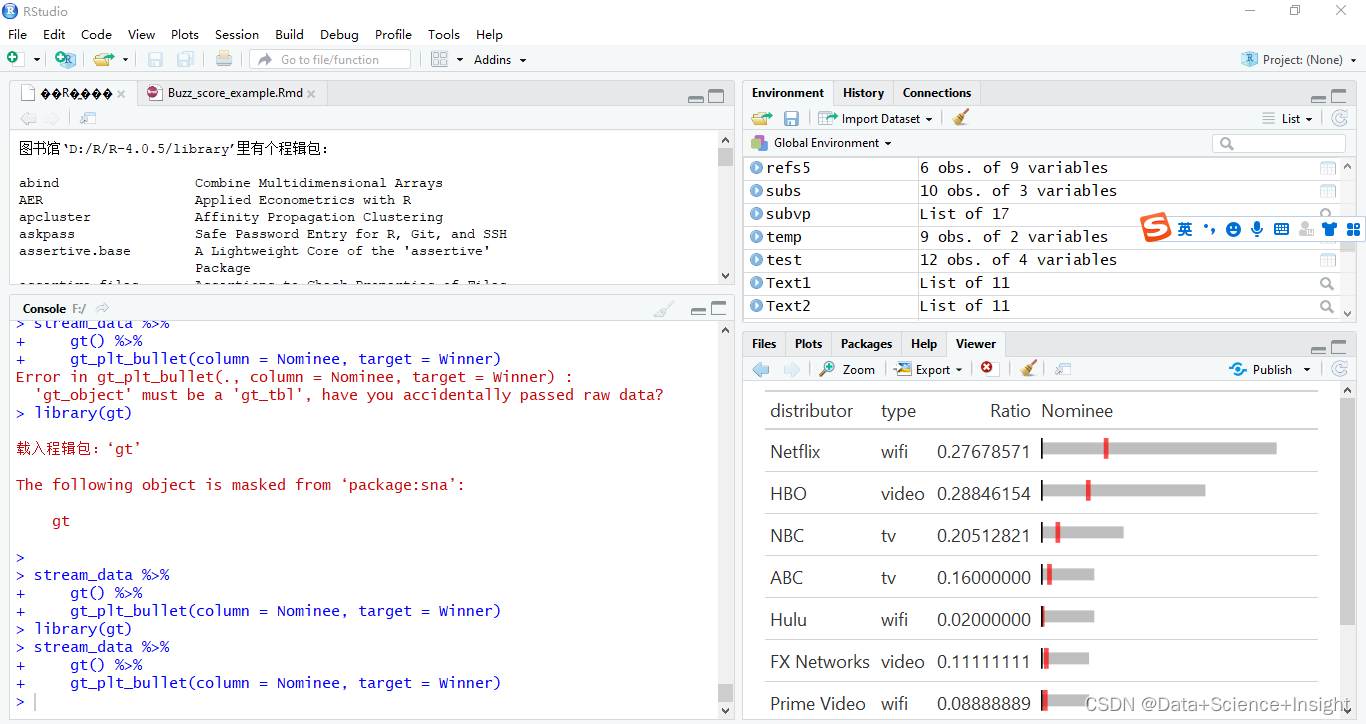Click the Sogou soft keyboard icon
This screenshot has height=724, width=1366.
[x=1281, y=229]
